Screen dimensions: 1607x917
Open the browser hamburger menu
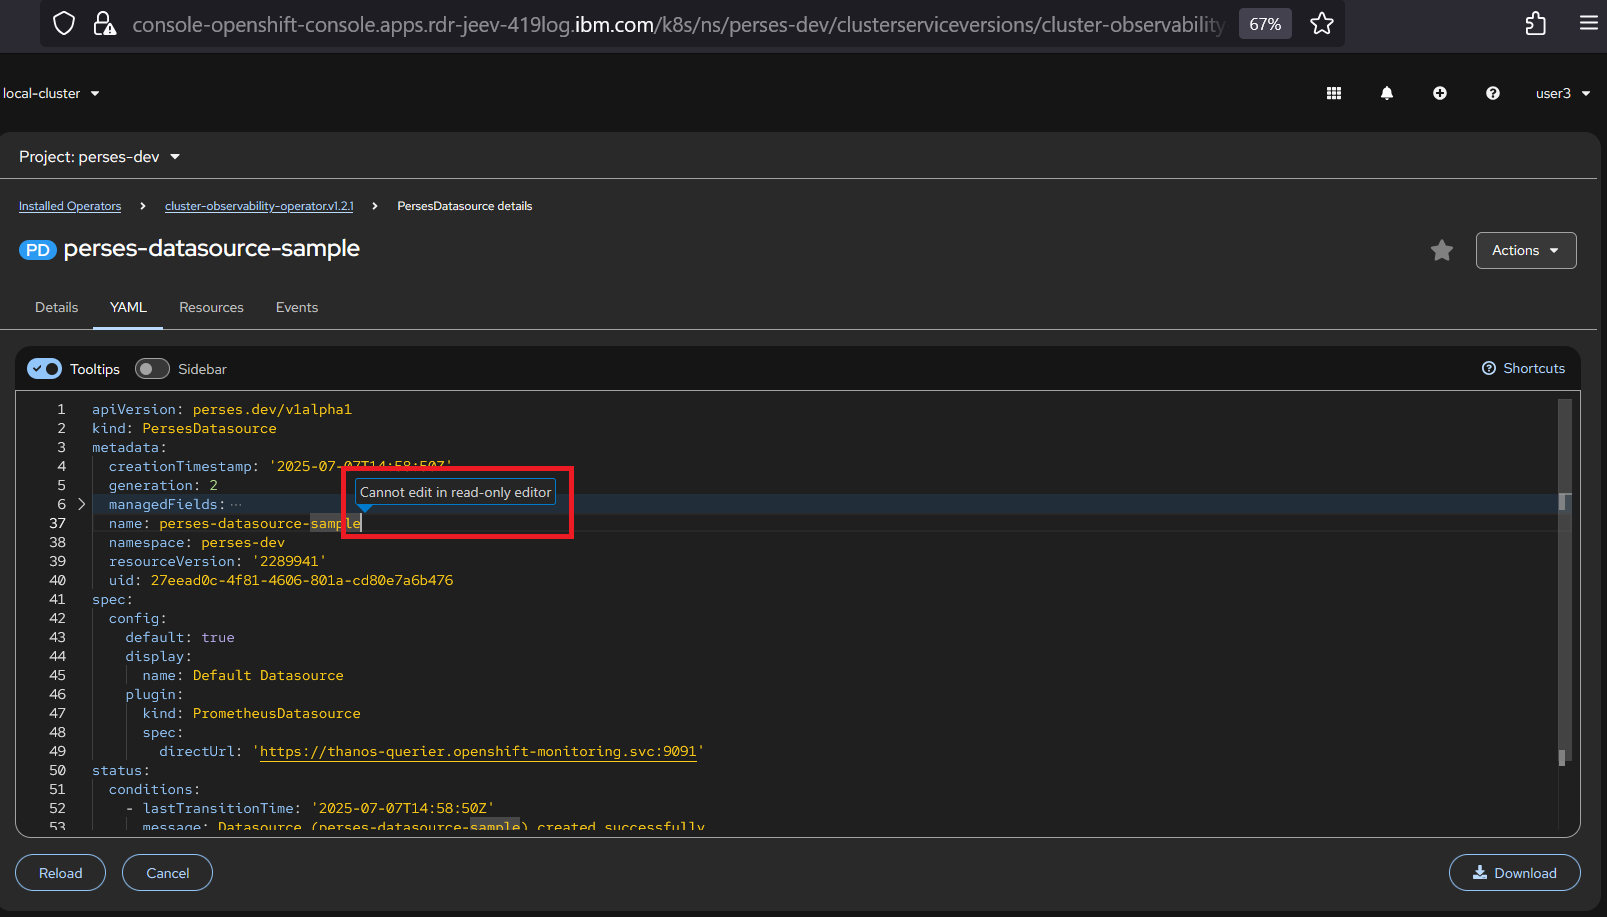(1589, 23)
